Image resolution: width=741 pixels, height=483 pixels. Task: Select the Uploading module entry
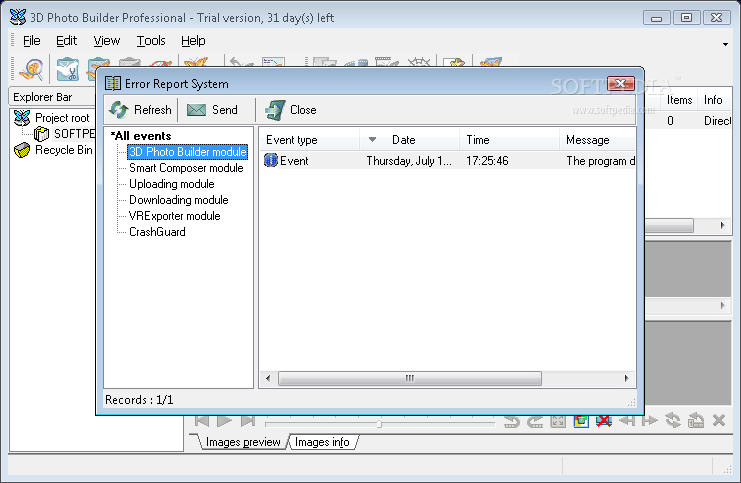click(x=172, y=184)
